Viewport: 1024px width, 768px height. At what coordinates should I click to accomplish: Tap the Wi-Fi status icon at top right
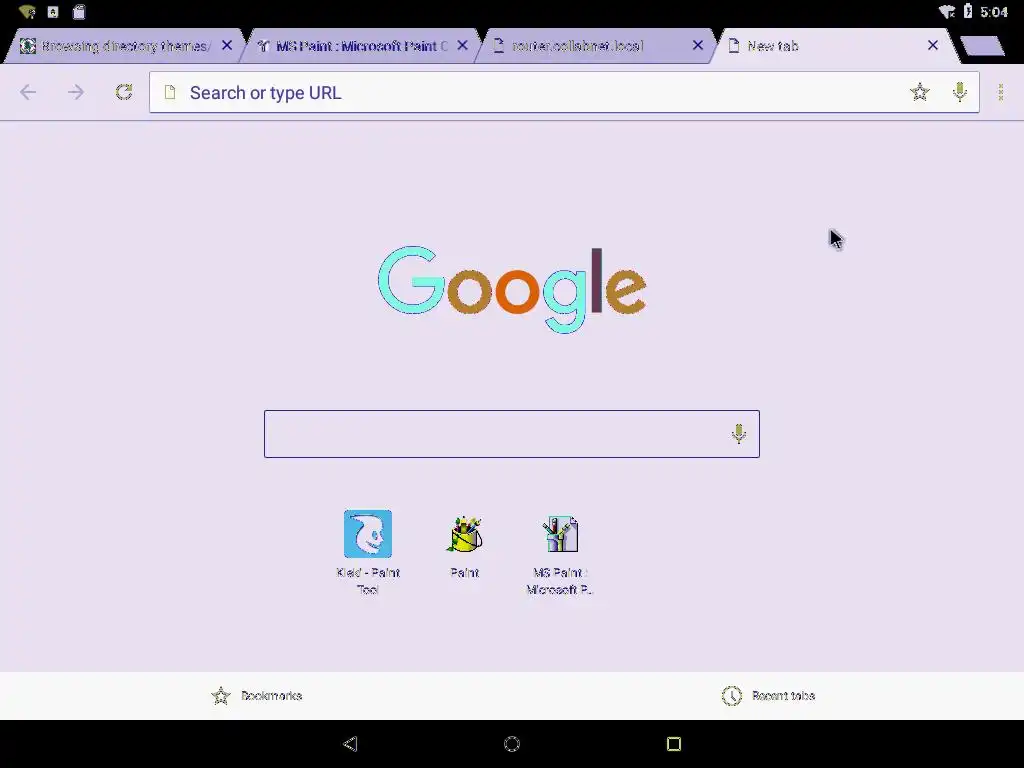[946, 12]
